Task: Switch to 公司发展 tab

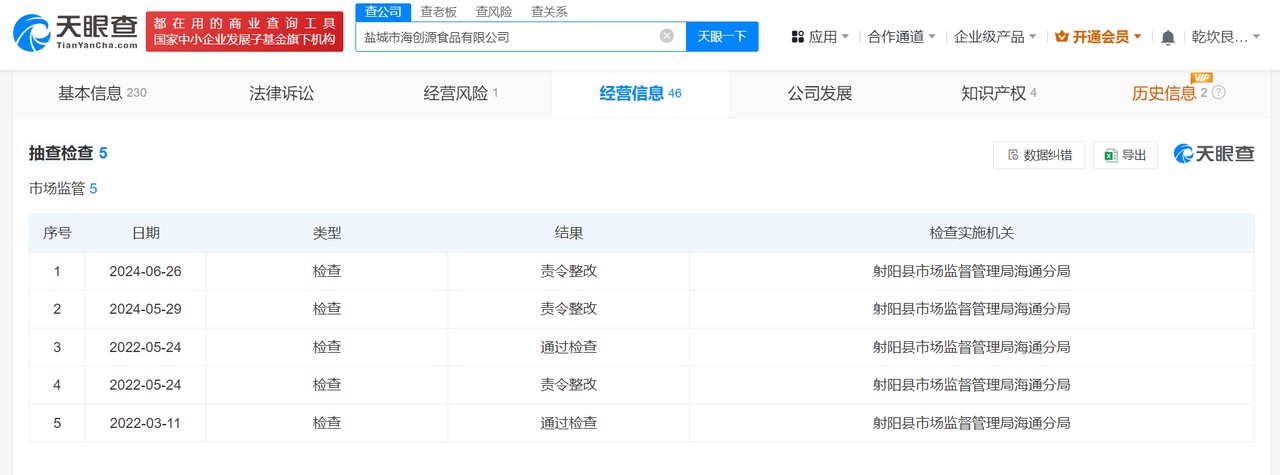Action: click(820, 94)
